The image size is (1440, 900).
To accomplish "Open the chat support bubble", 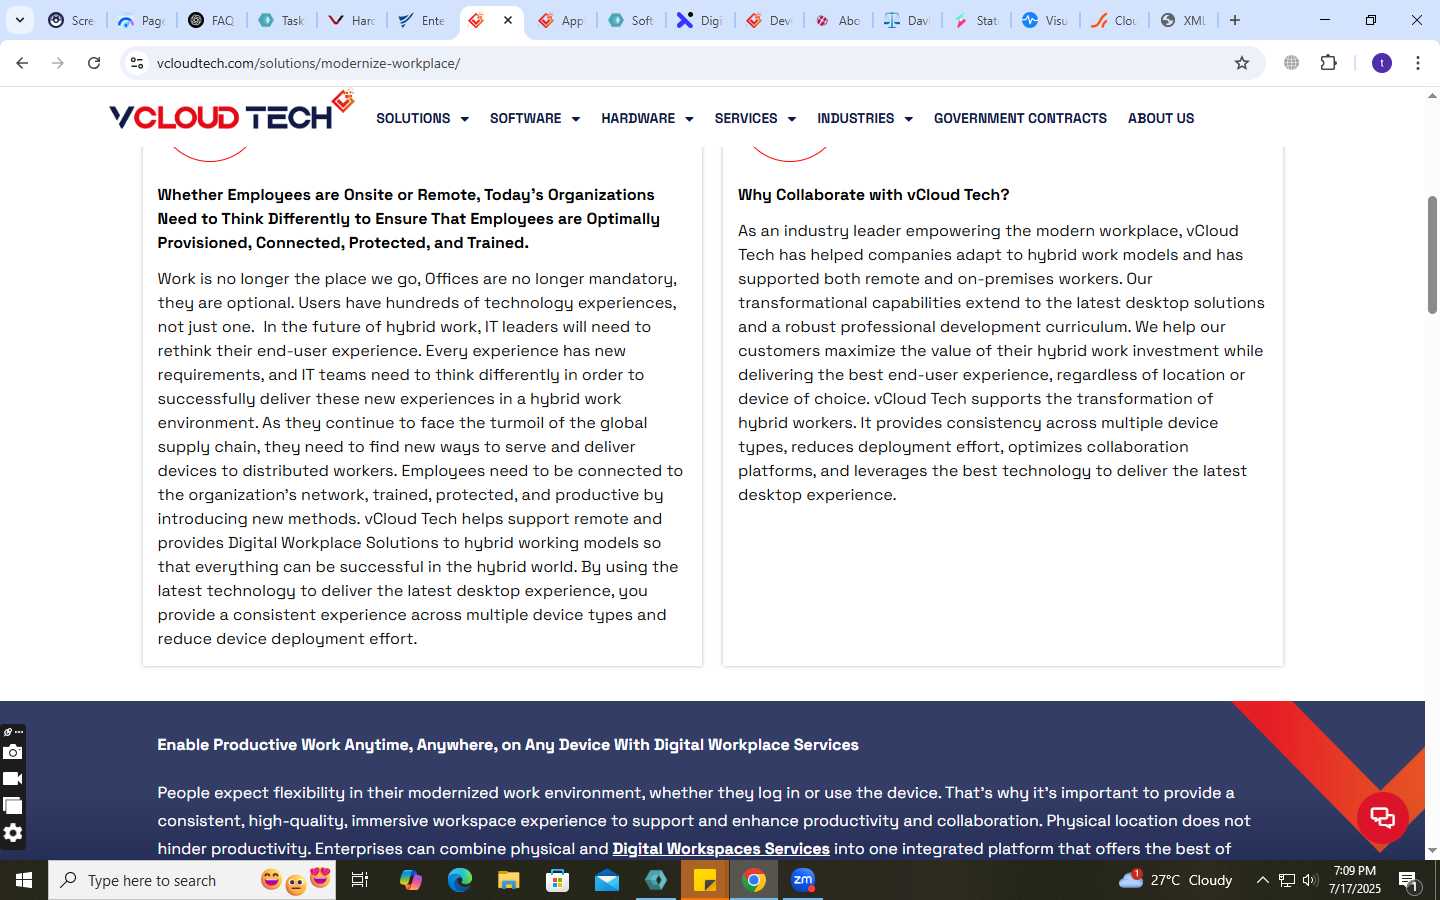I will tap(1382, 817).
